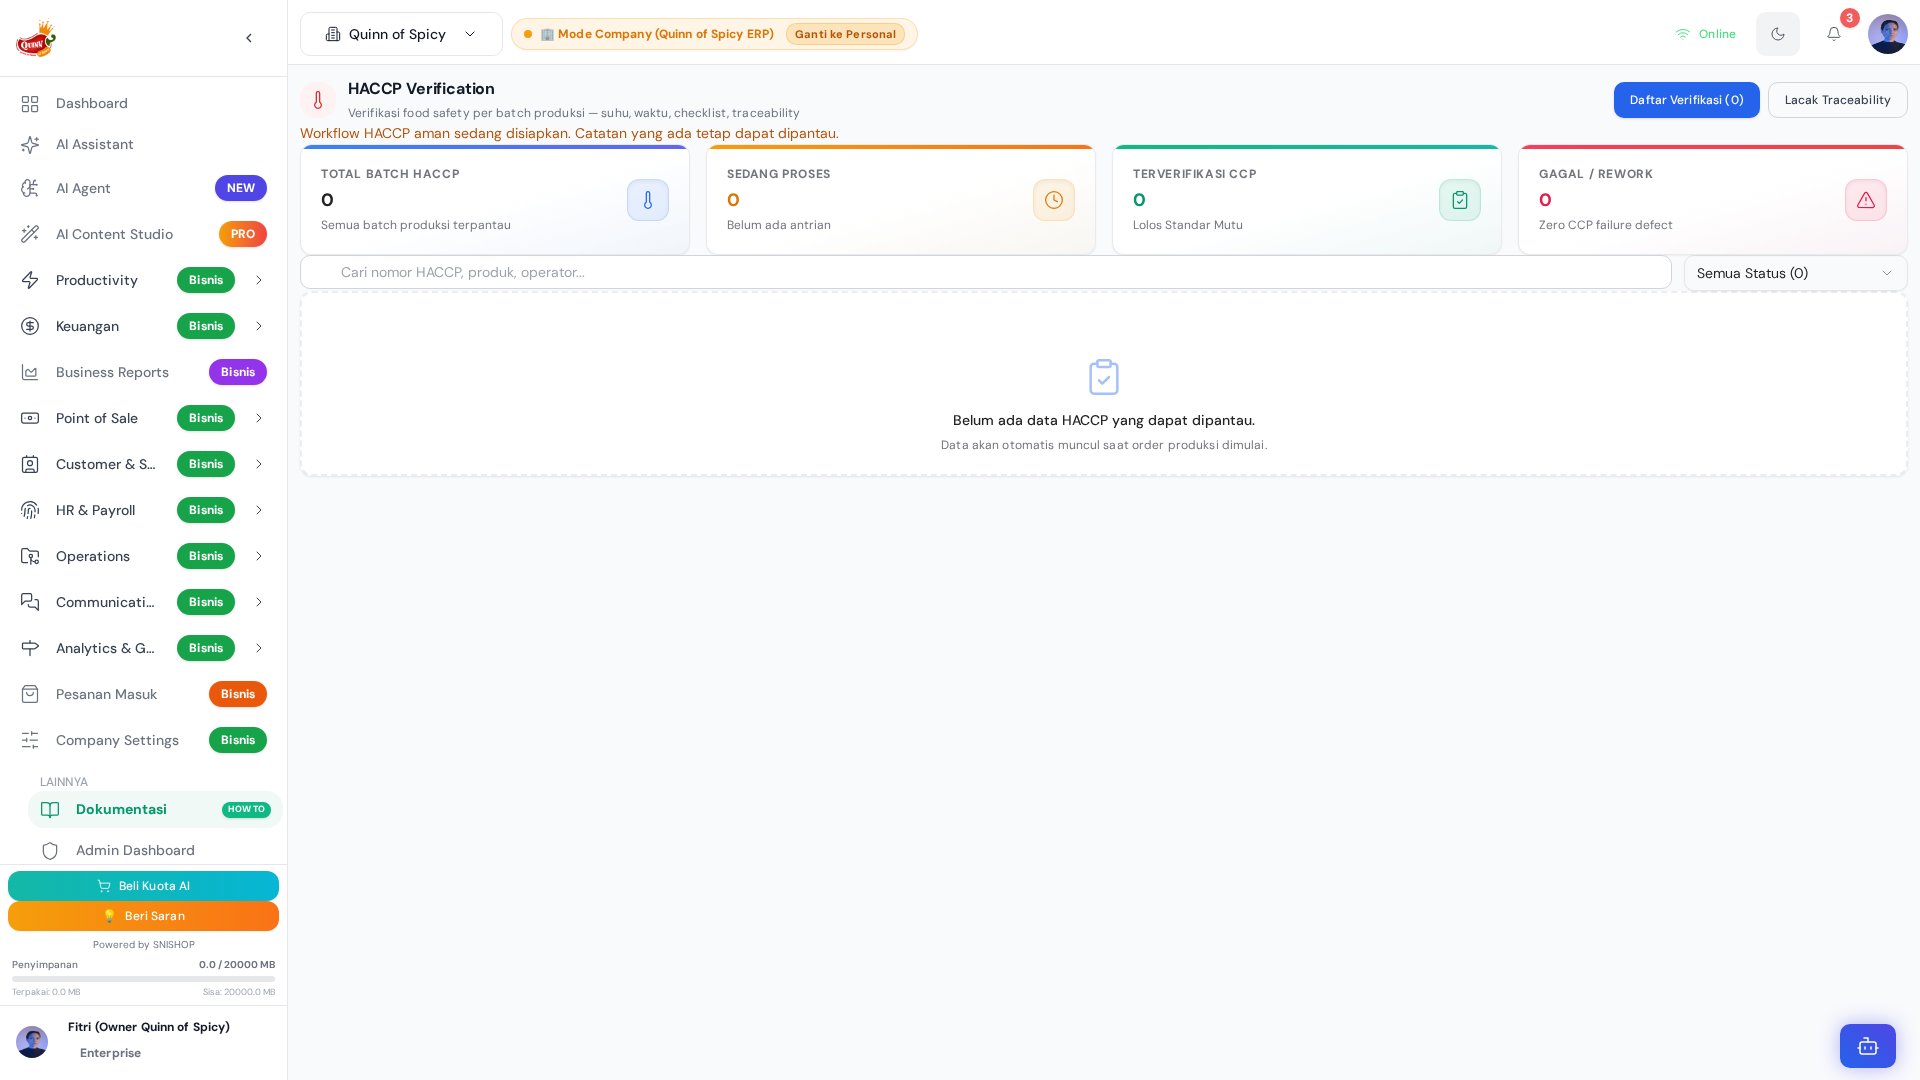Screen dimensions: 1920x1080
Task: Click Beri Saran button
Action: [x=143, y=916]
